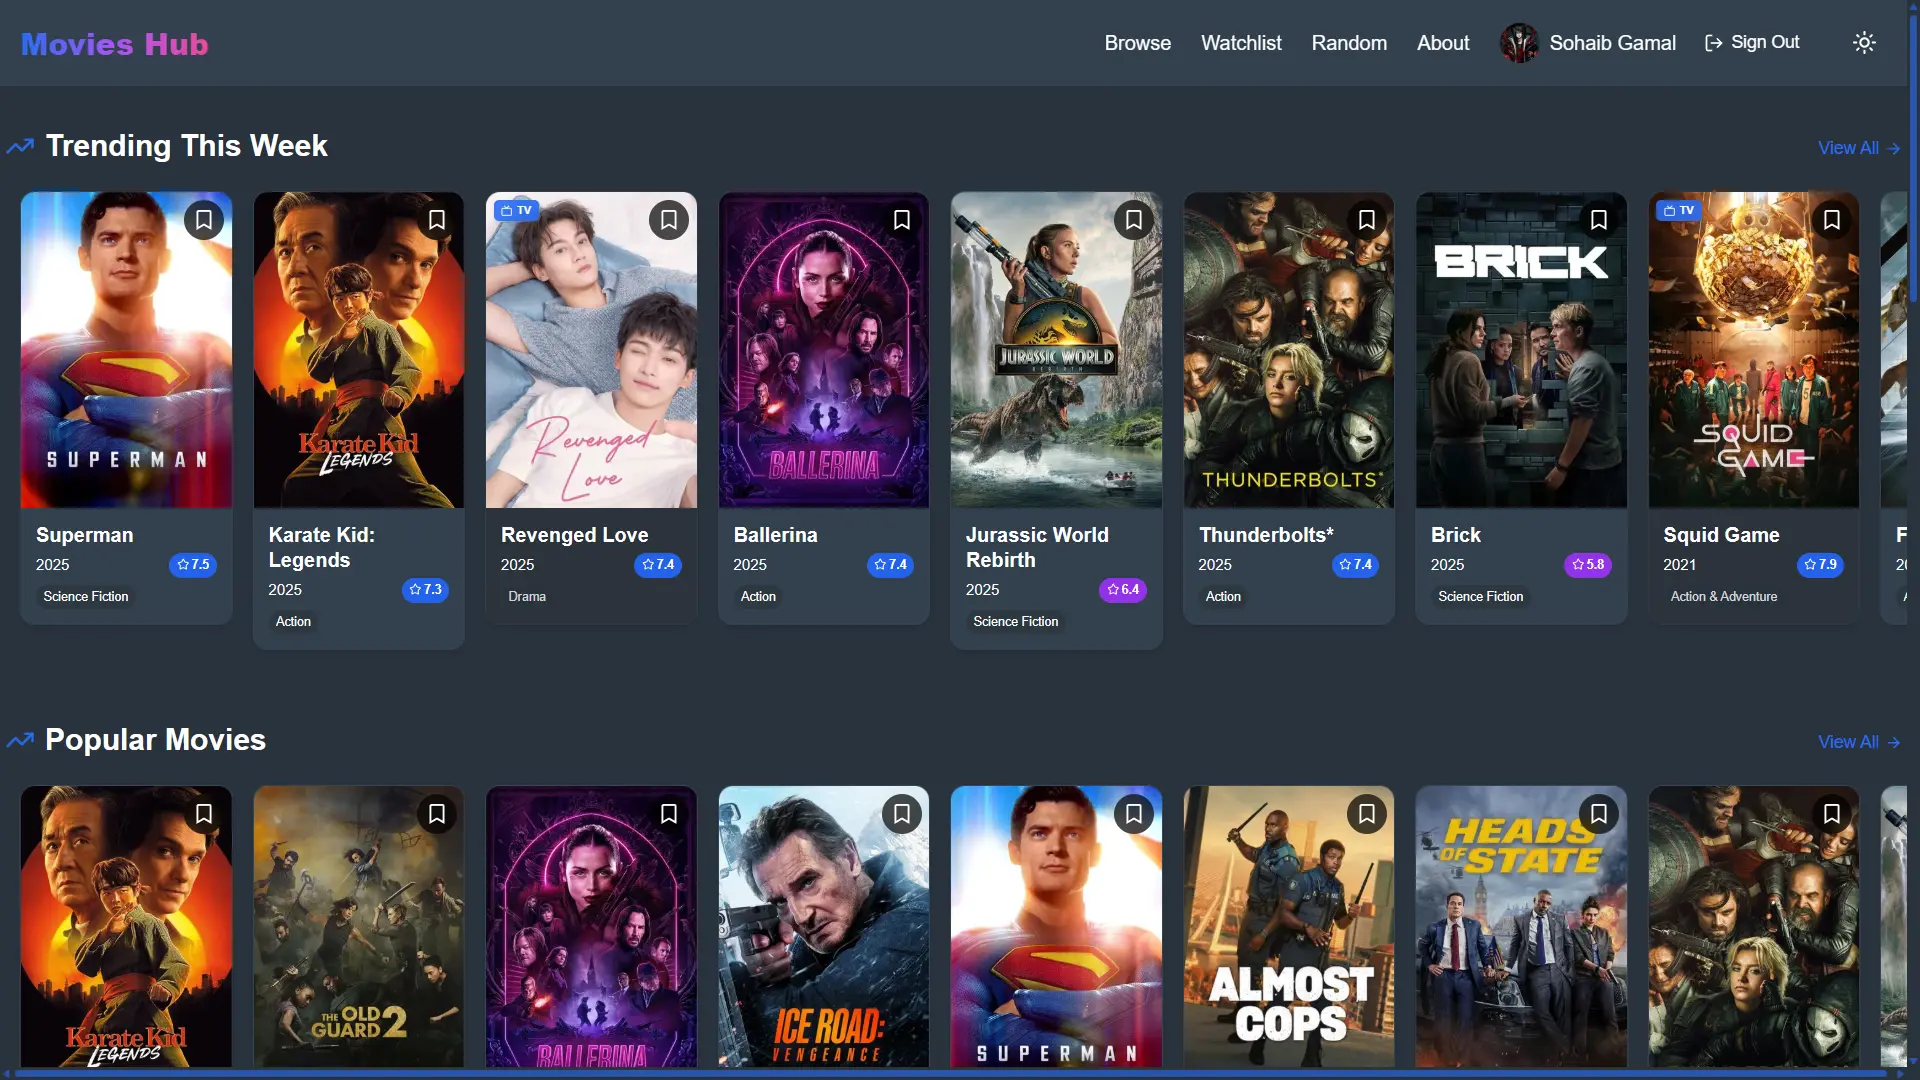Click the Thunderbolts* title text
The image size is (1920, 1080).
click(x=1266, y=535)
